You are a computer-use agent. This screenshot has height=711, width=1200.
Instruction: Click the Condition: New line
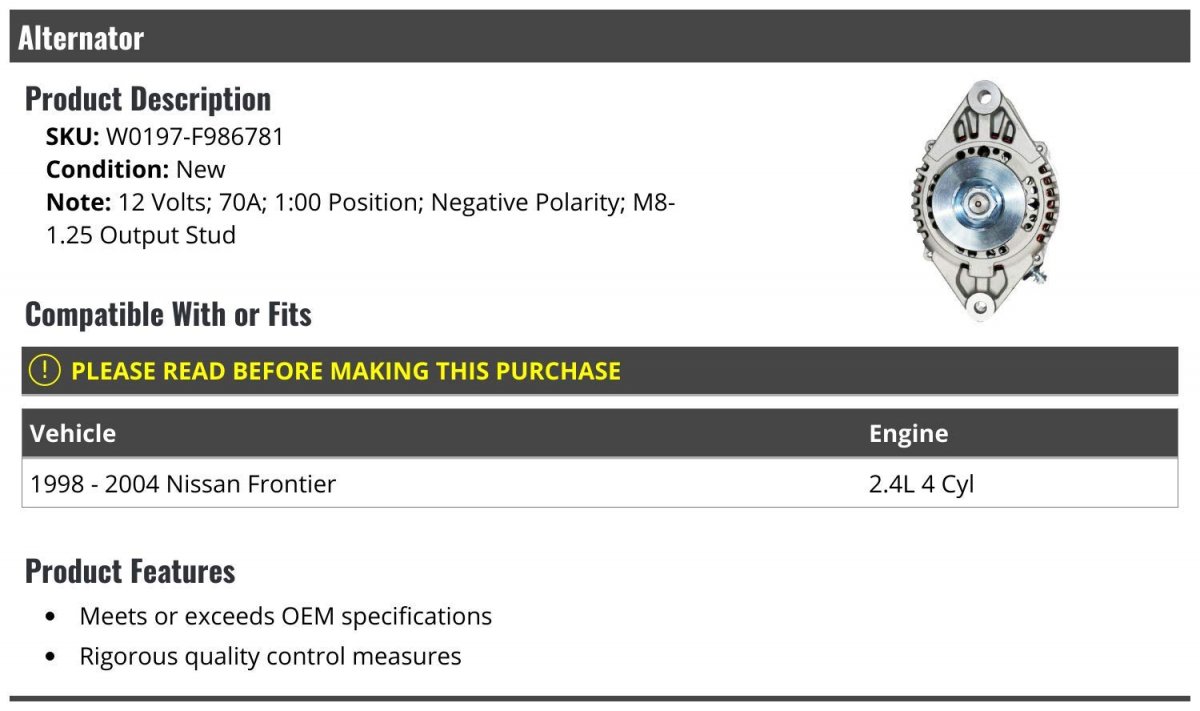click(136, 170)
